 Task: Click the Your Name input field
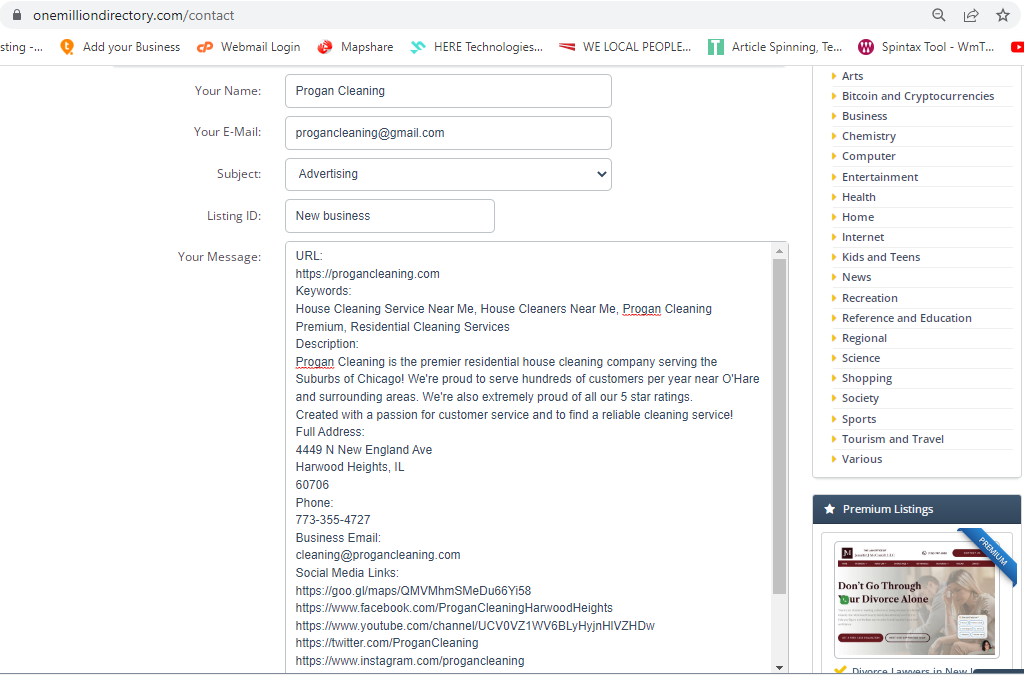coord(448,91)
